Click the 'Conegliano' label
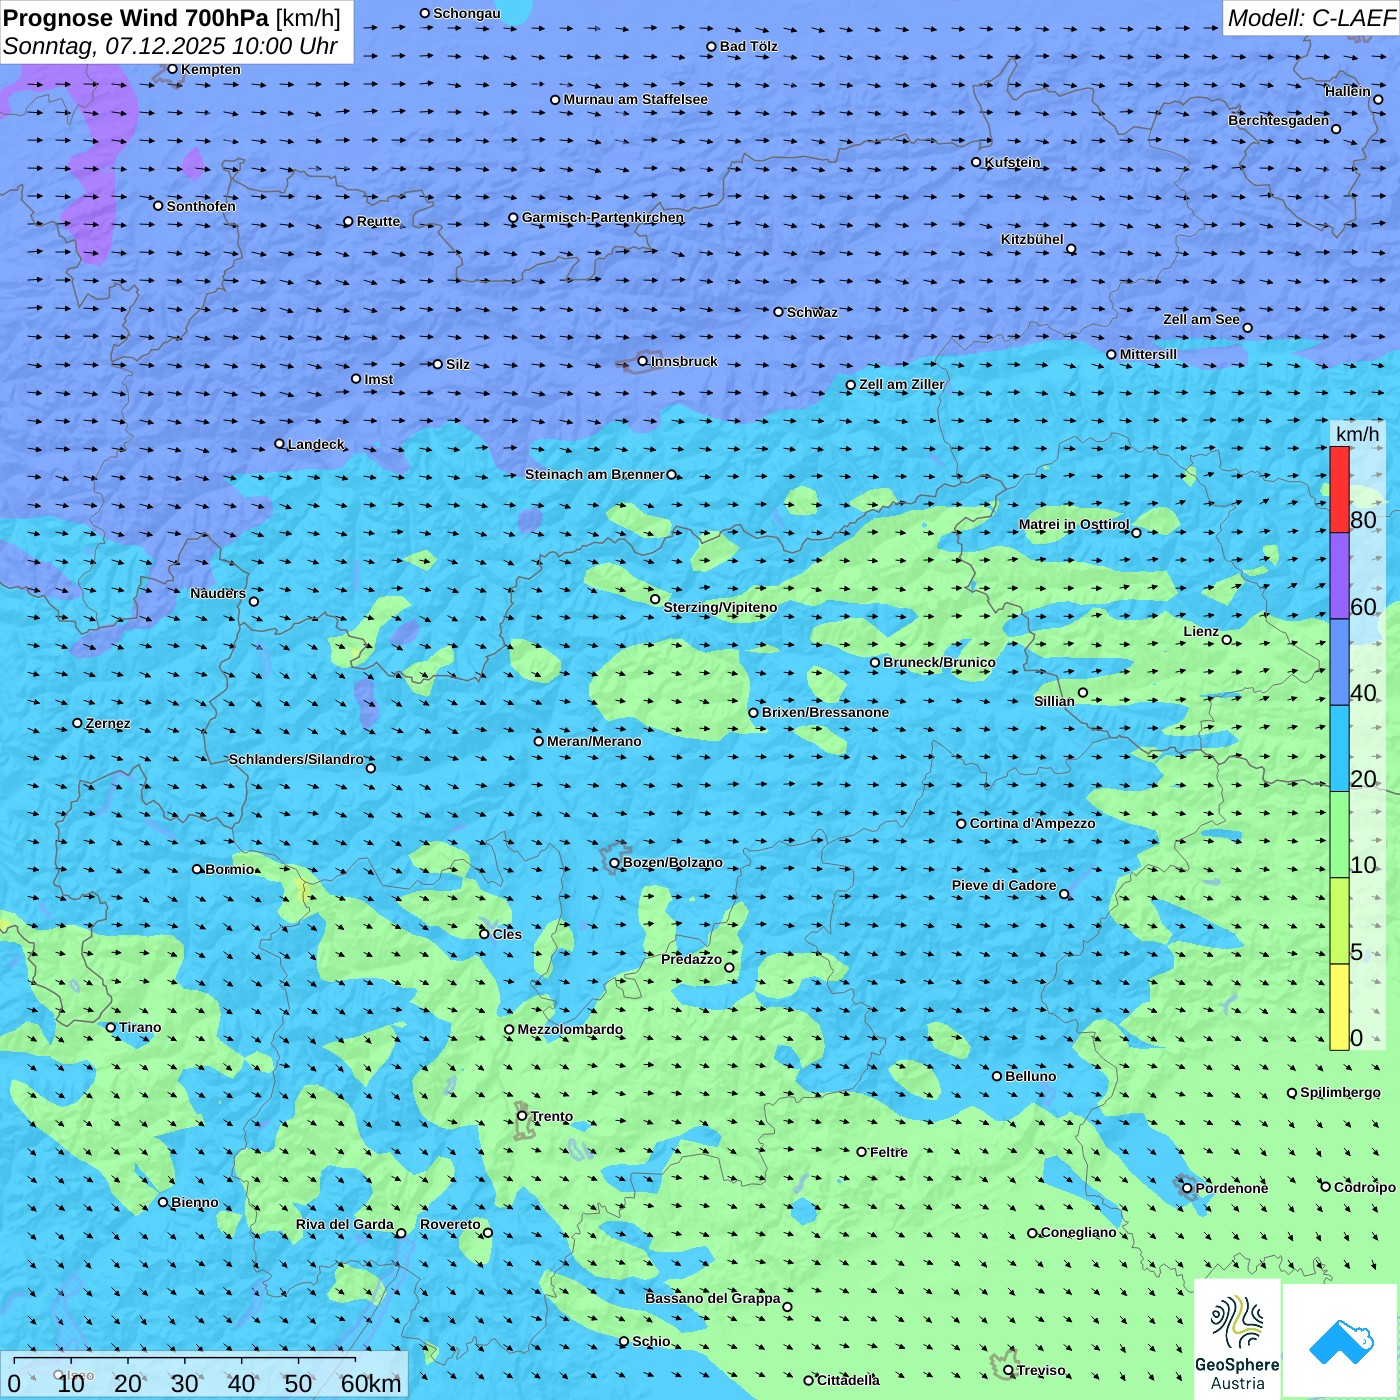 click(1078, 1232)
